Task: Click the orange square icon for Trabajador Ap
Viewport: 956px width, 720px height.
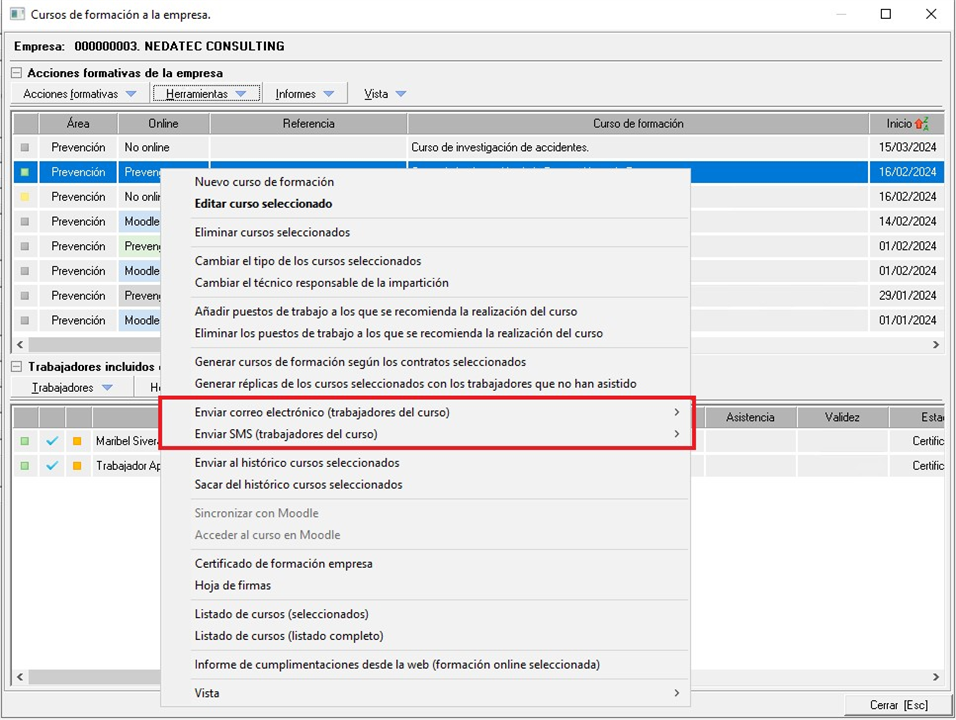Action: pyautogui.click(x=77, y=466)
